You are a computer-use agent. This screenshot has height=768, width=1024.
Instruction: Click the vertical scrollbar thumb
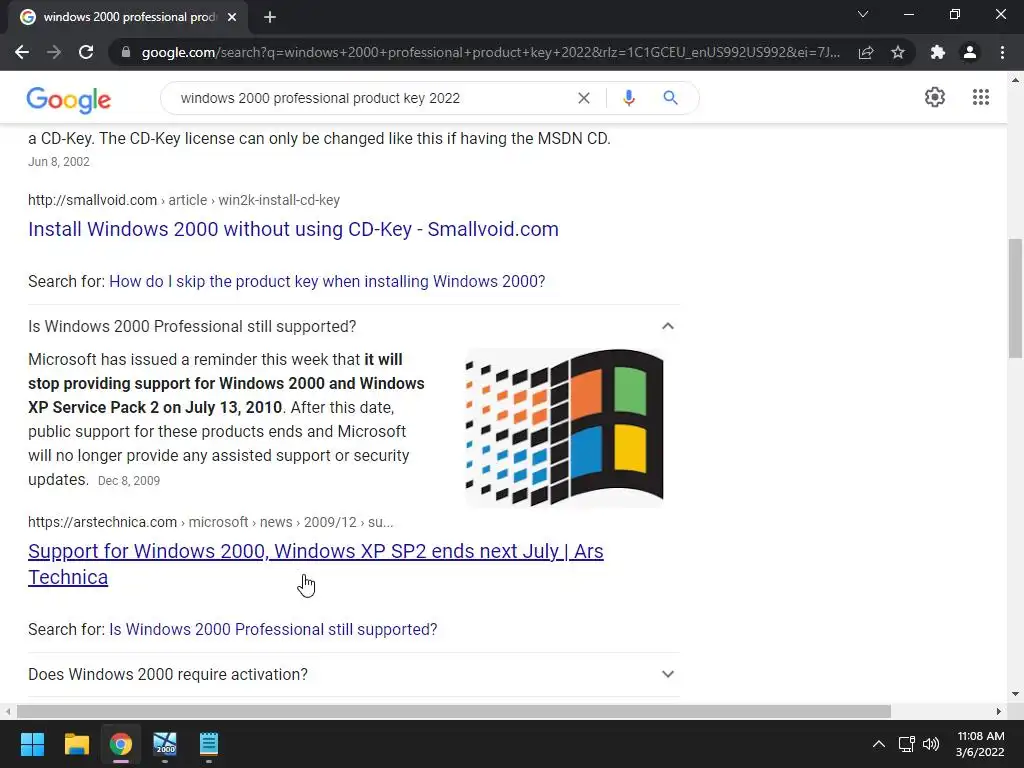(1015, 298)
